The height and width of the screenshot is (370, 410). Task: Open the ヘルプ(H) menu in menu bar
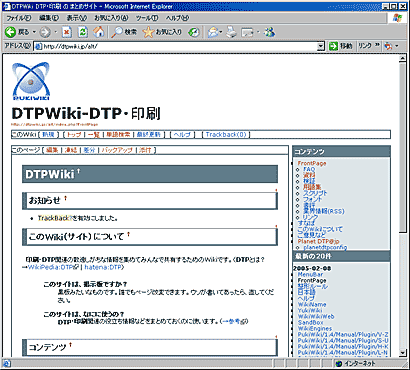[177, 18]
